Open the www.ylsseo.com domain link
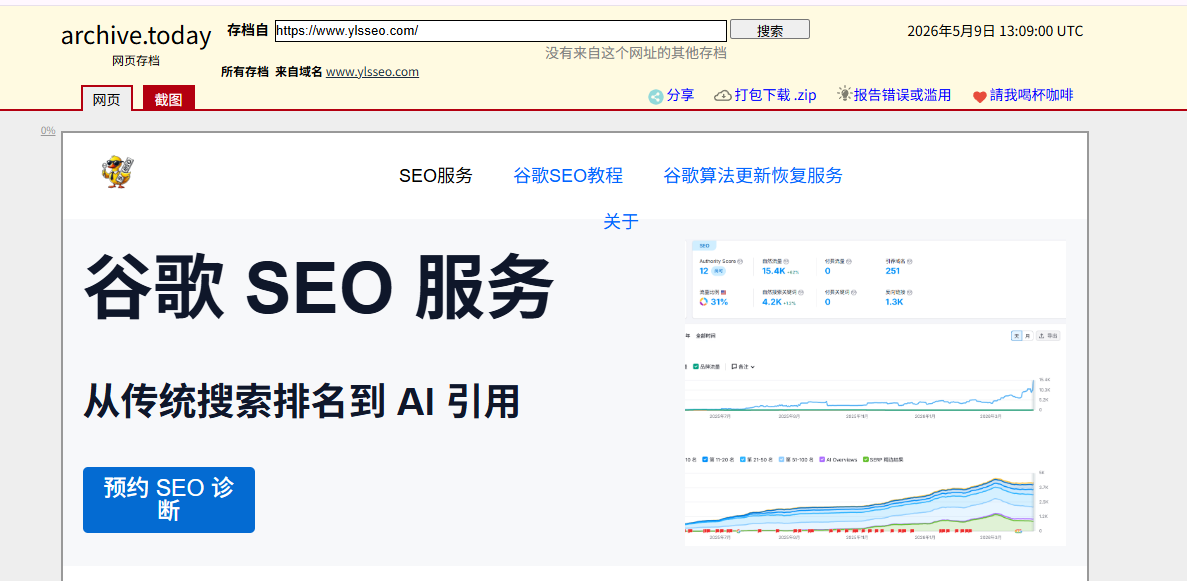Viewport: 1187px width, 581px height. (372, 72)
